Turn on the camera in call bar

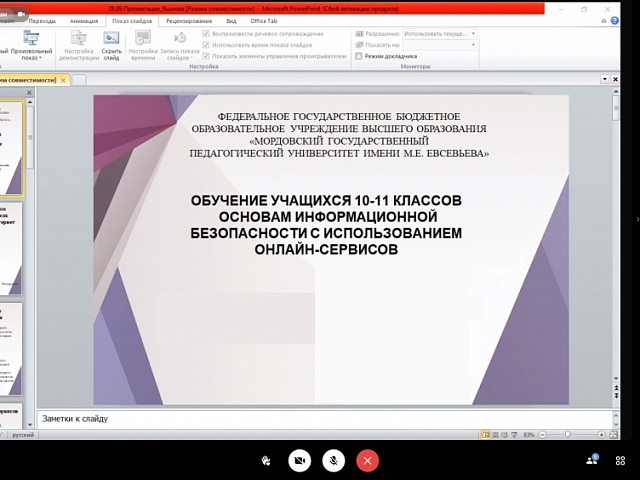click(x=299, y=460)
